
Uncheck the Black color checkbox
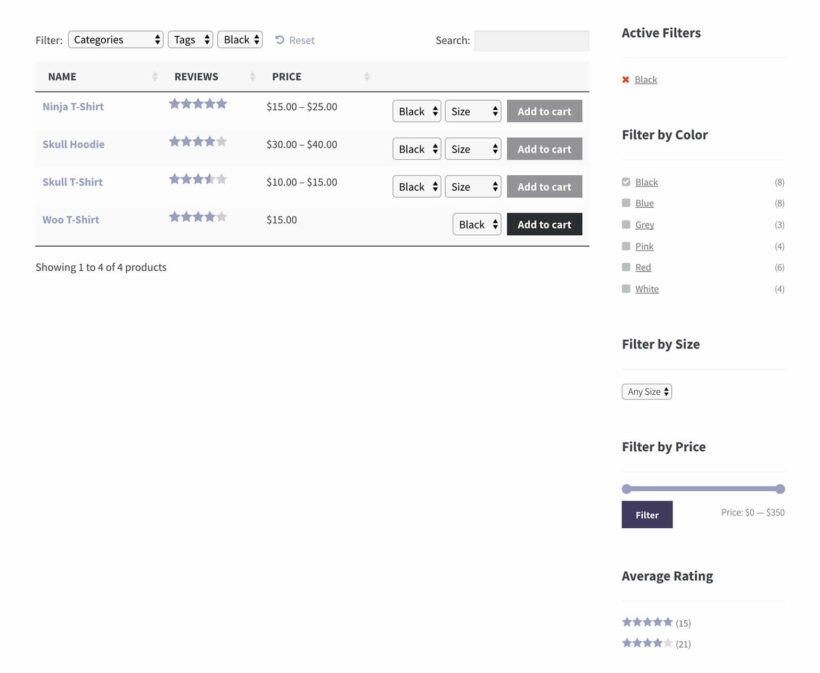pos(625,181)
